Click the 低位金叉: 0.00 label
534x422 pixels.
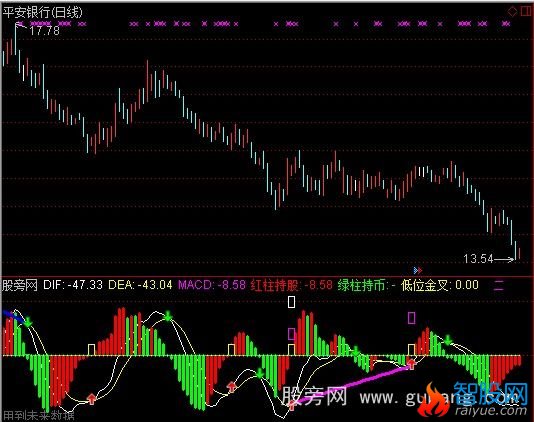tap(440, 285)
